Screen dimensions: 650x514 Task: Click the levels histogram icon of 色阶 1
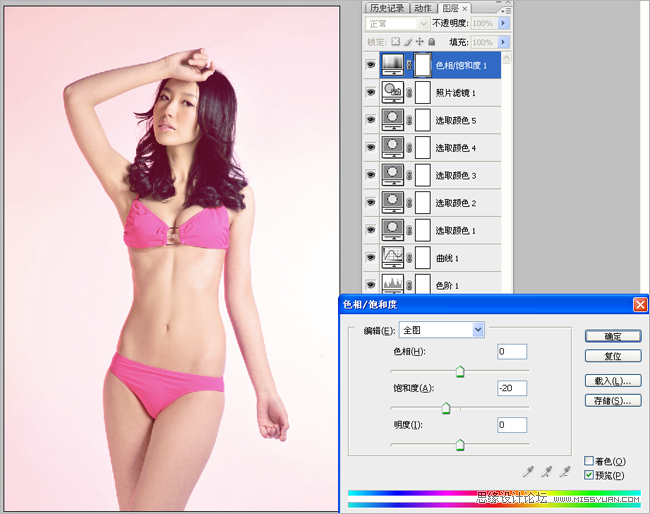tap(393, 284)
